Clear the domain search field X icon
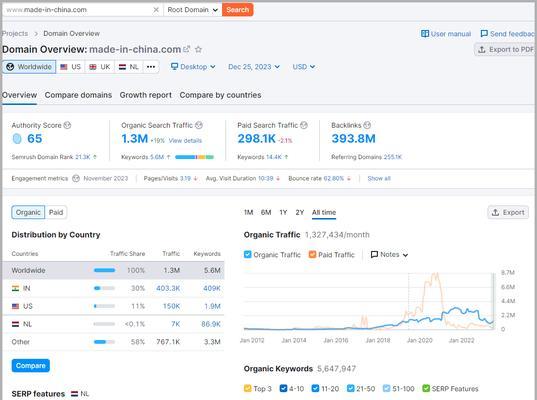Image resolution: width=537 pixels, height=400 pixels. click(156, 10)
